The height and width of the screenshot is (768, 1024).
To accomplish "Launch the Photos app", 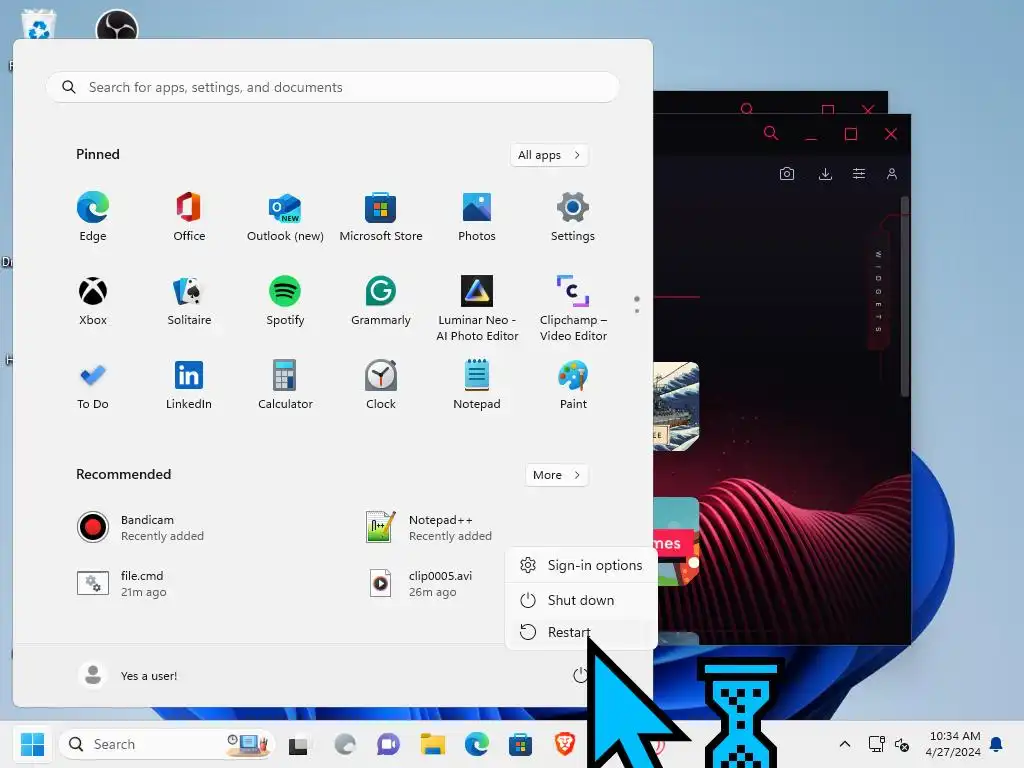I will 477,217.
